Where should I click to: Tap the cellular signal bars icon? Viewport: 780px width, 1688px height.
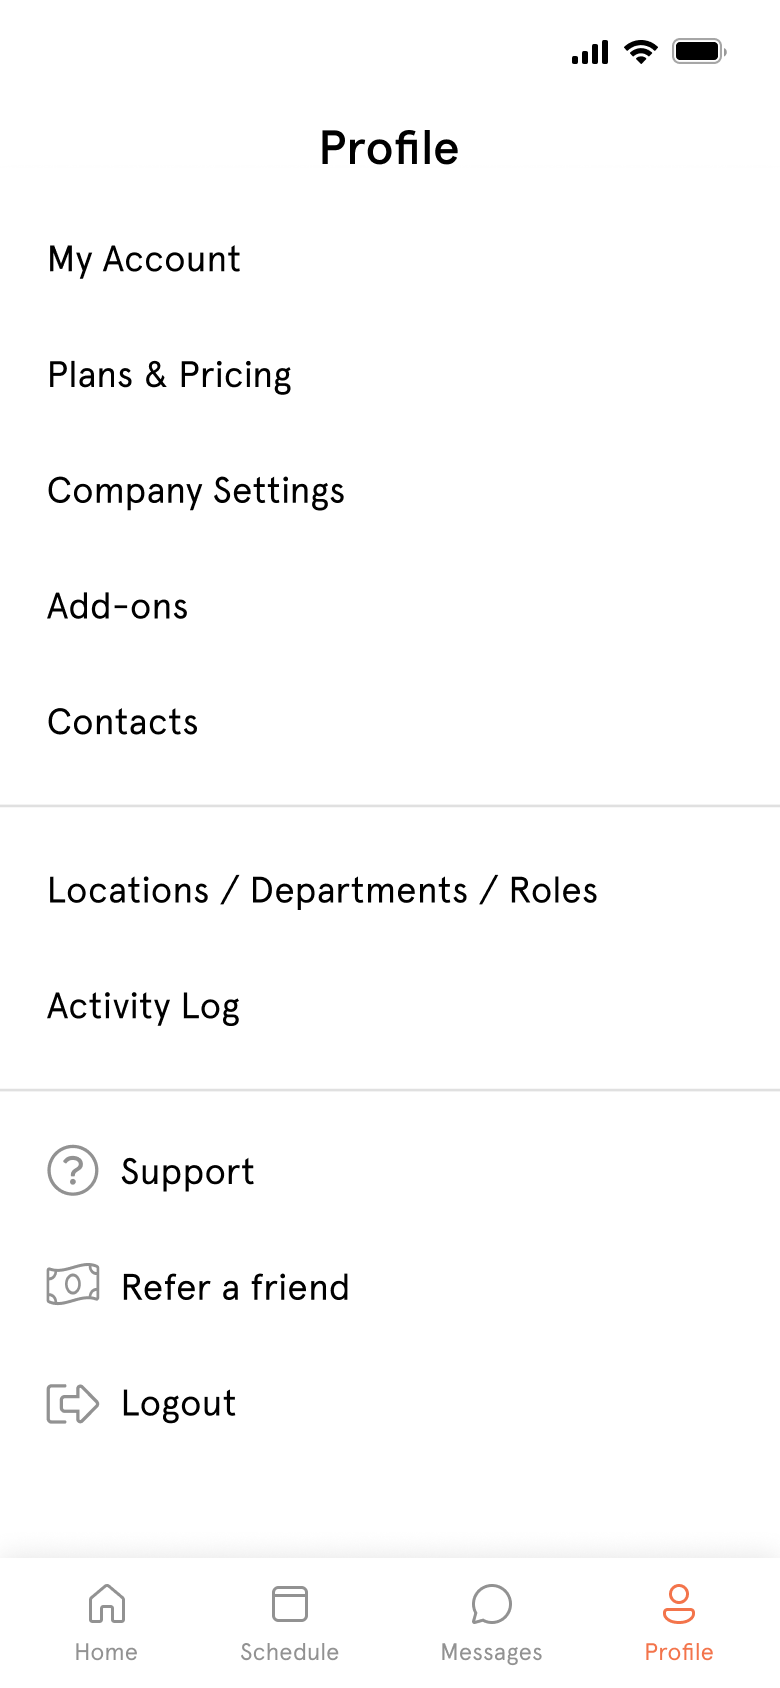(x=590, y=52)
